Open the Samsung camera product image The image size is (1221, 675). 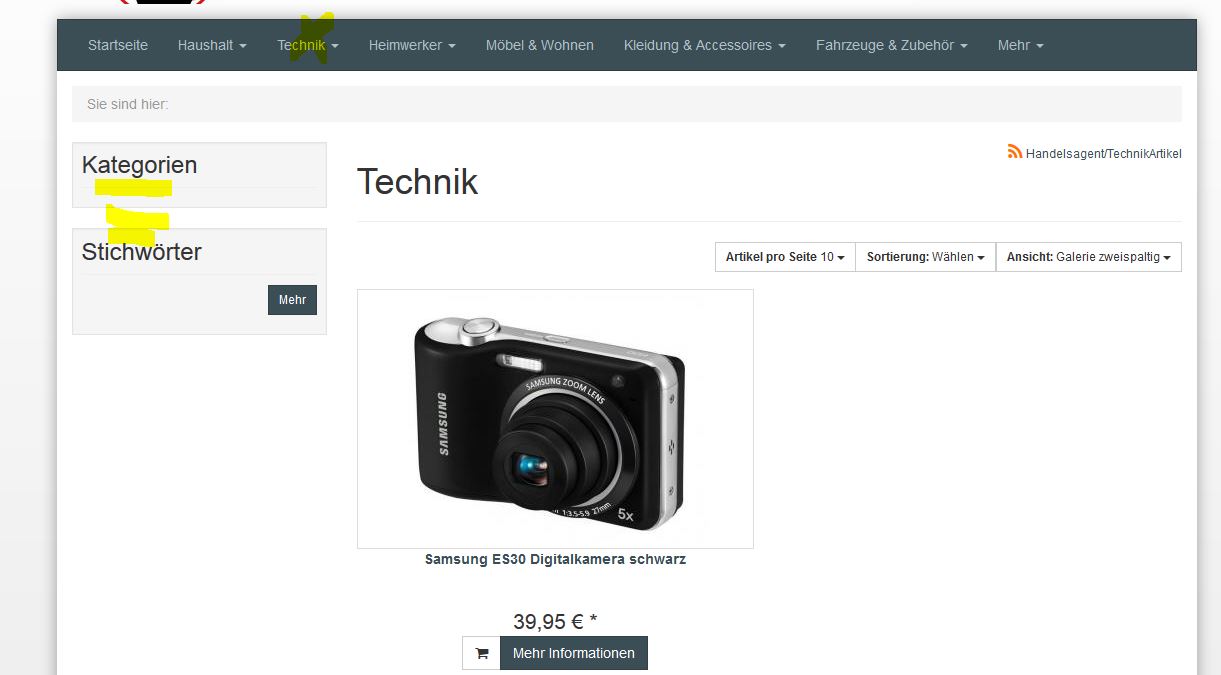(x=555, y=419)
